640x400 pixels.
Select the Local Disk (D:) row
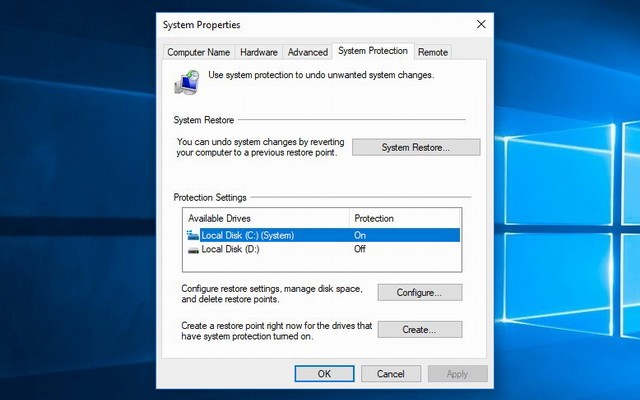[322, 249]
